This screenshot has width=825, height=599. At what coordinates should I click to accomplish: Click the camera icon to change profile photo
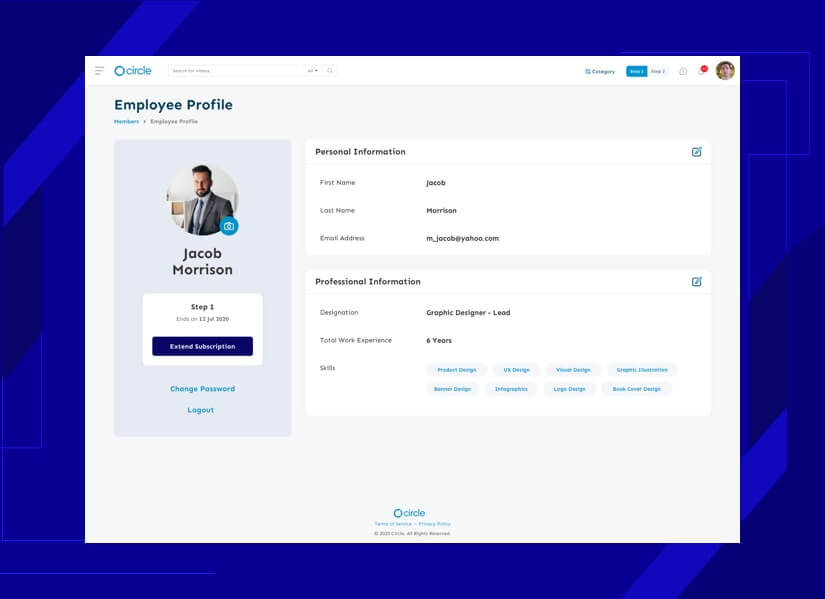(x=229, y=226)
